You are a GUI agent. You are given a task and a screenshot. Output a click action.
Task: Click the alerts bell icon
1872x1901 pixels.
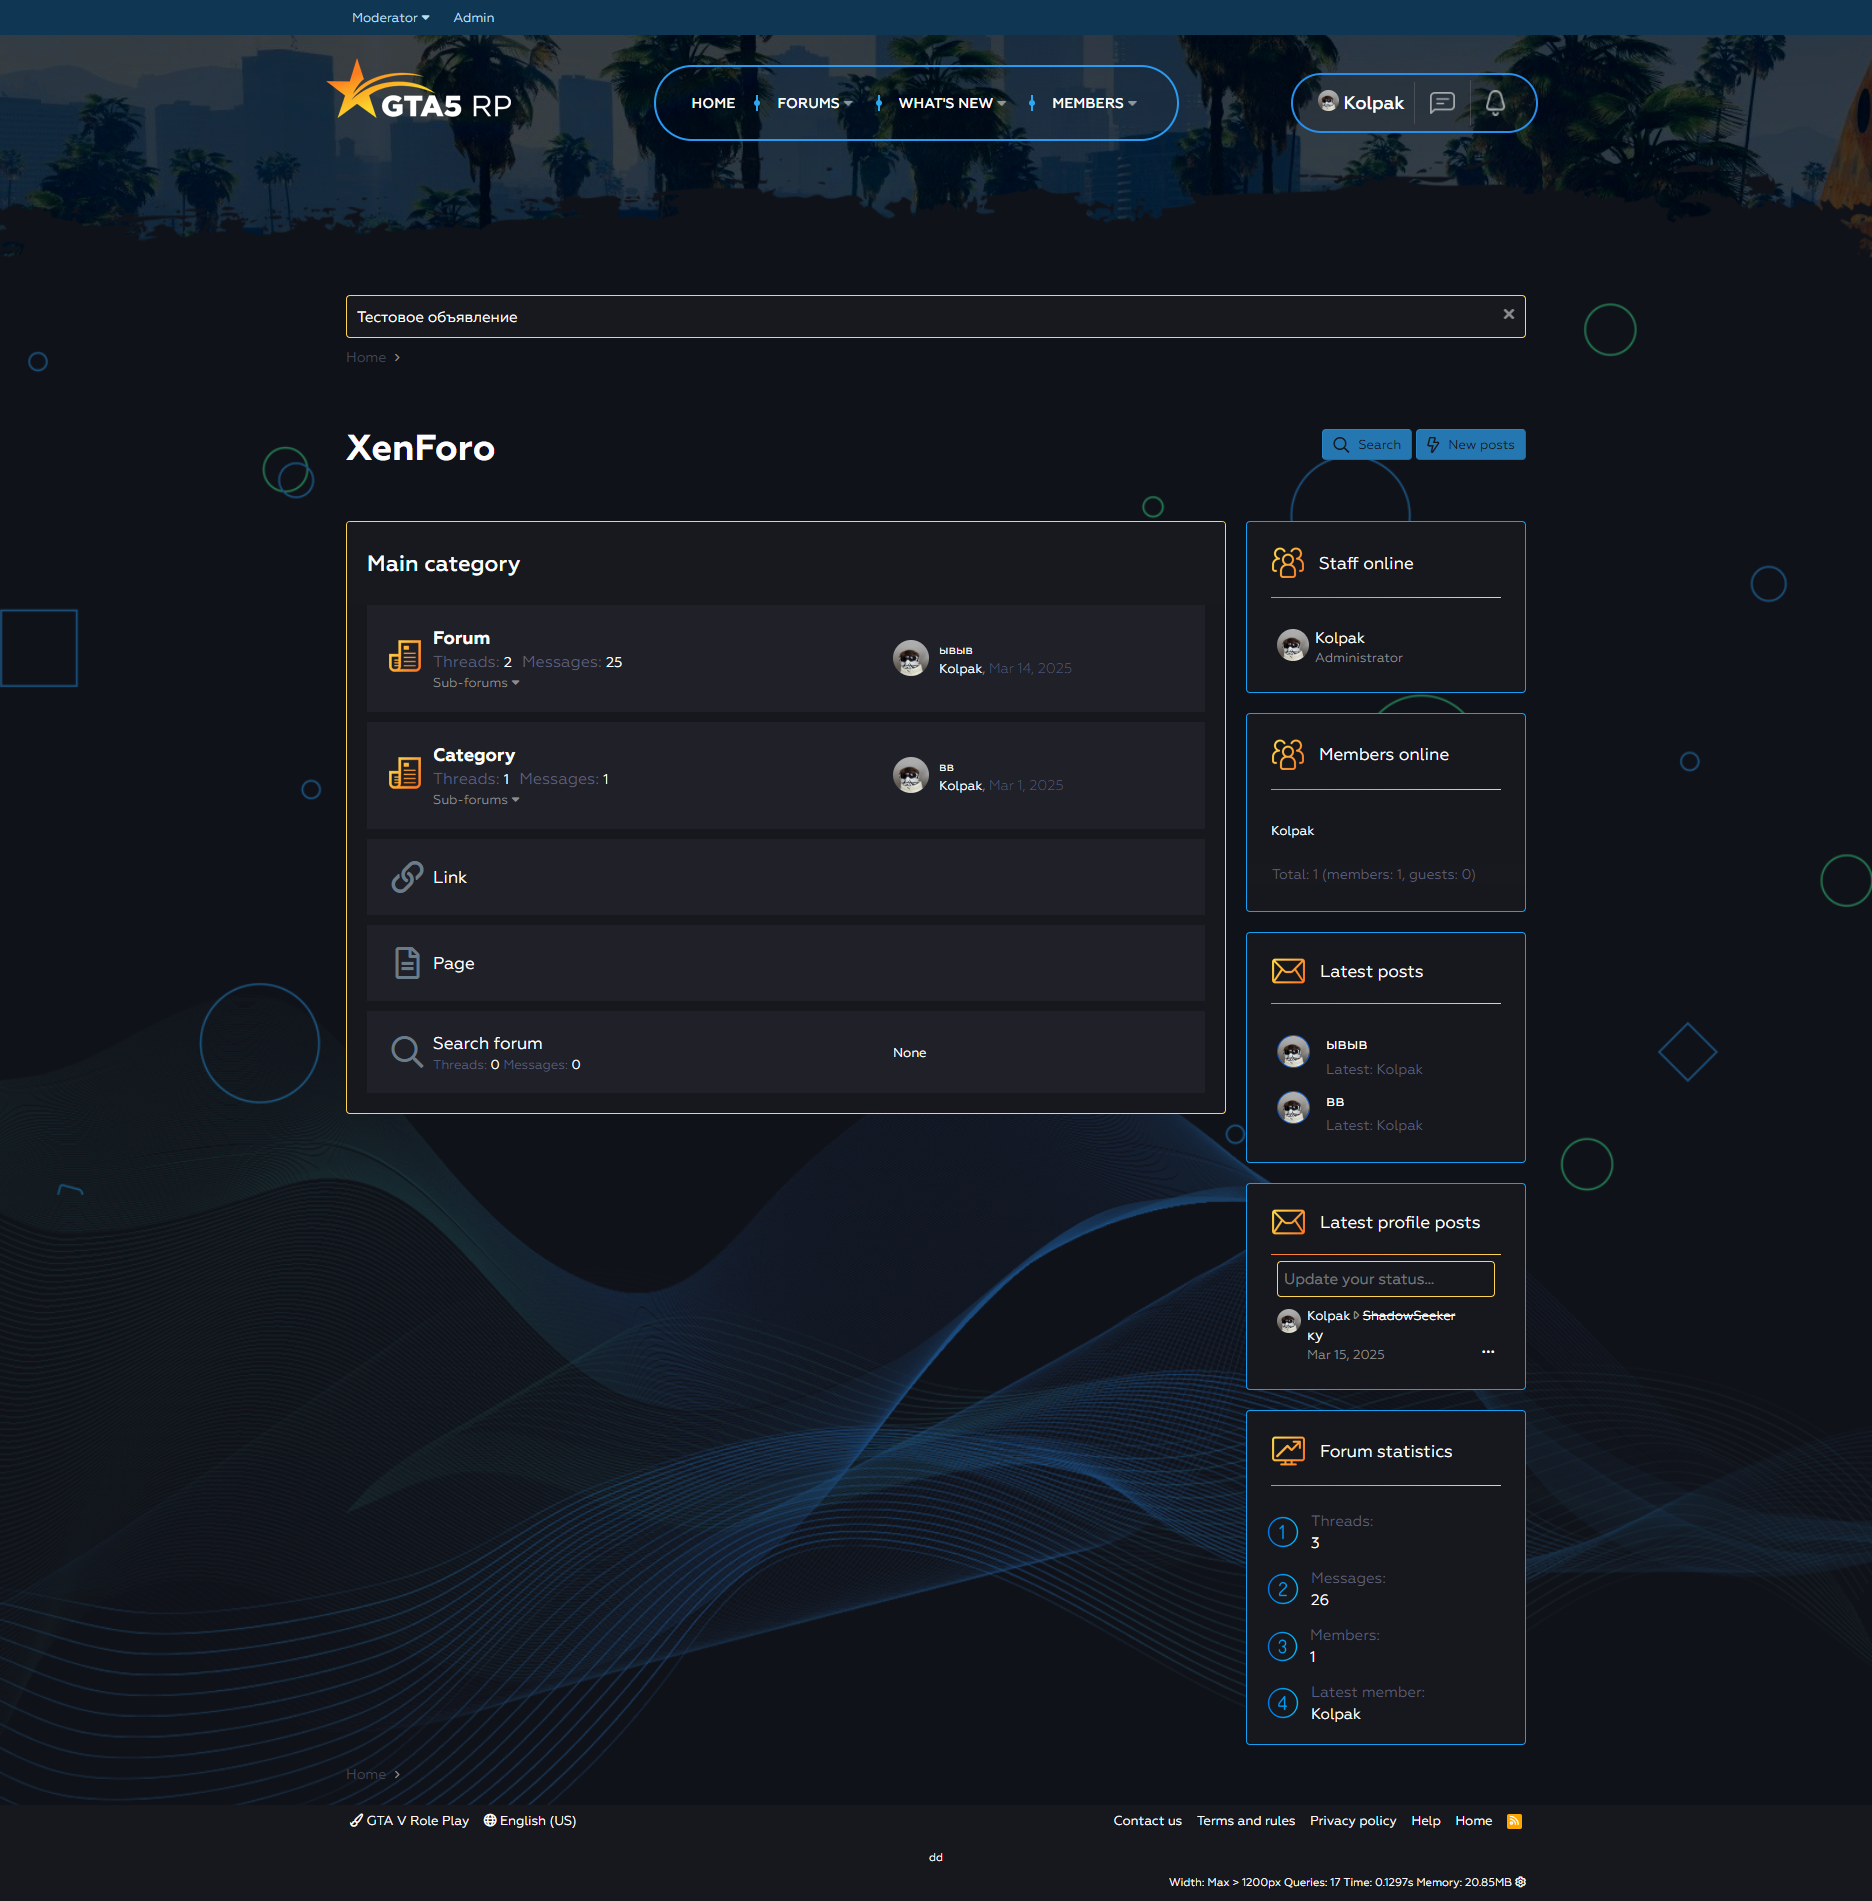[1495, 103]
